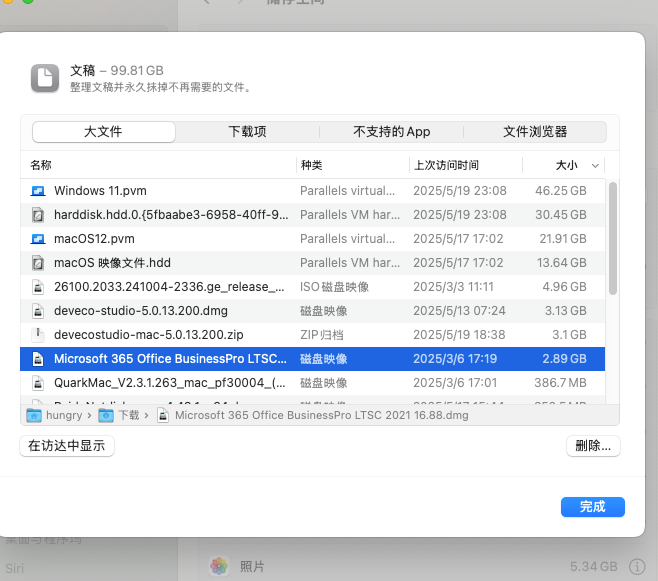Click the 3.13 GB size value
The image size is (658, 581).
566,311
